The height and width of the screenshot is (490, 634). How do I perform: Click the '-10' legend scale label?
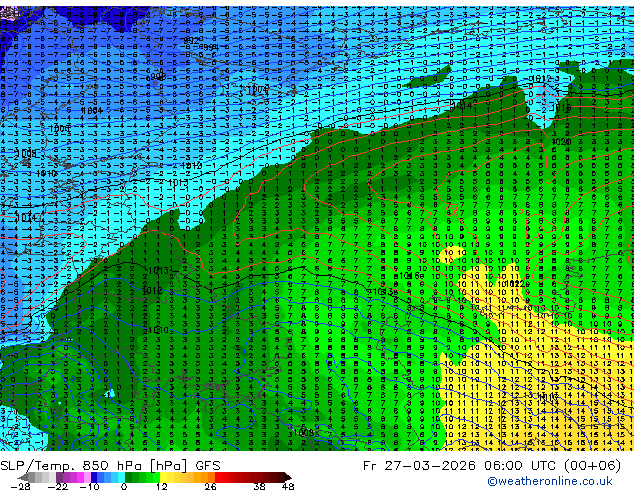coord(89,486)
